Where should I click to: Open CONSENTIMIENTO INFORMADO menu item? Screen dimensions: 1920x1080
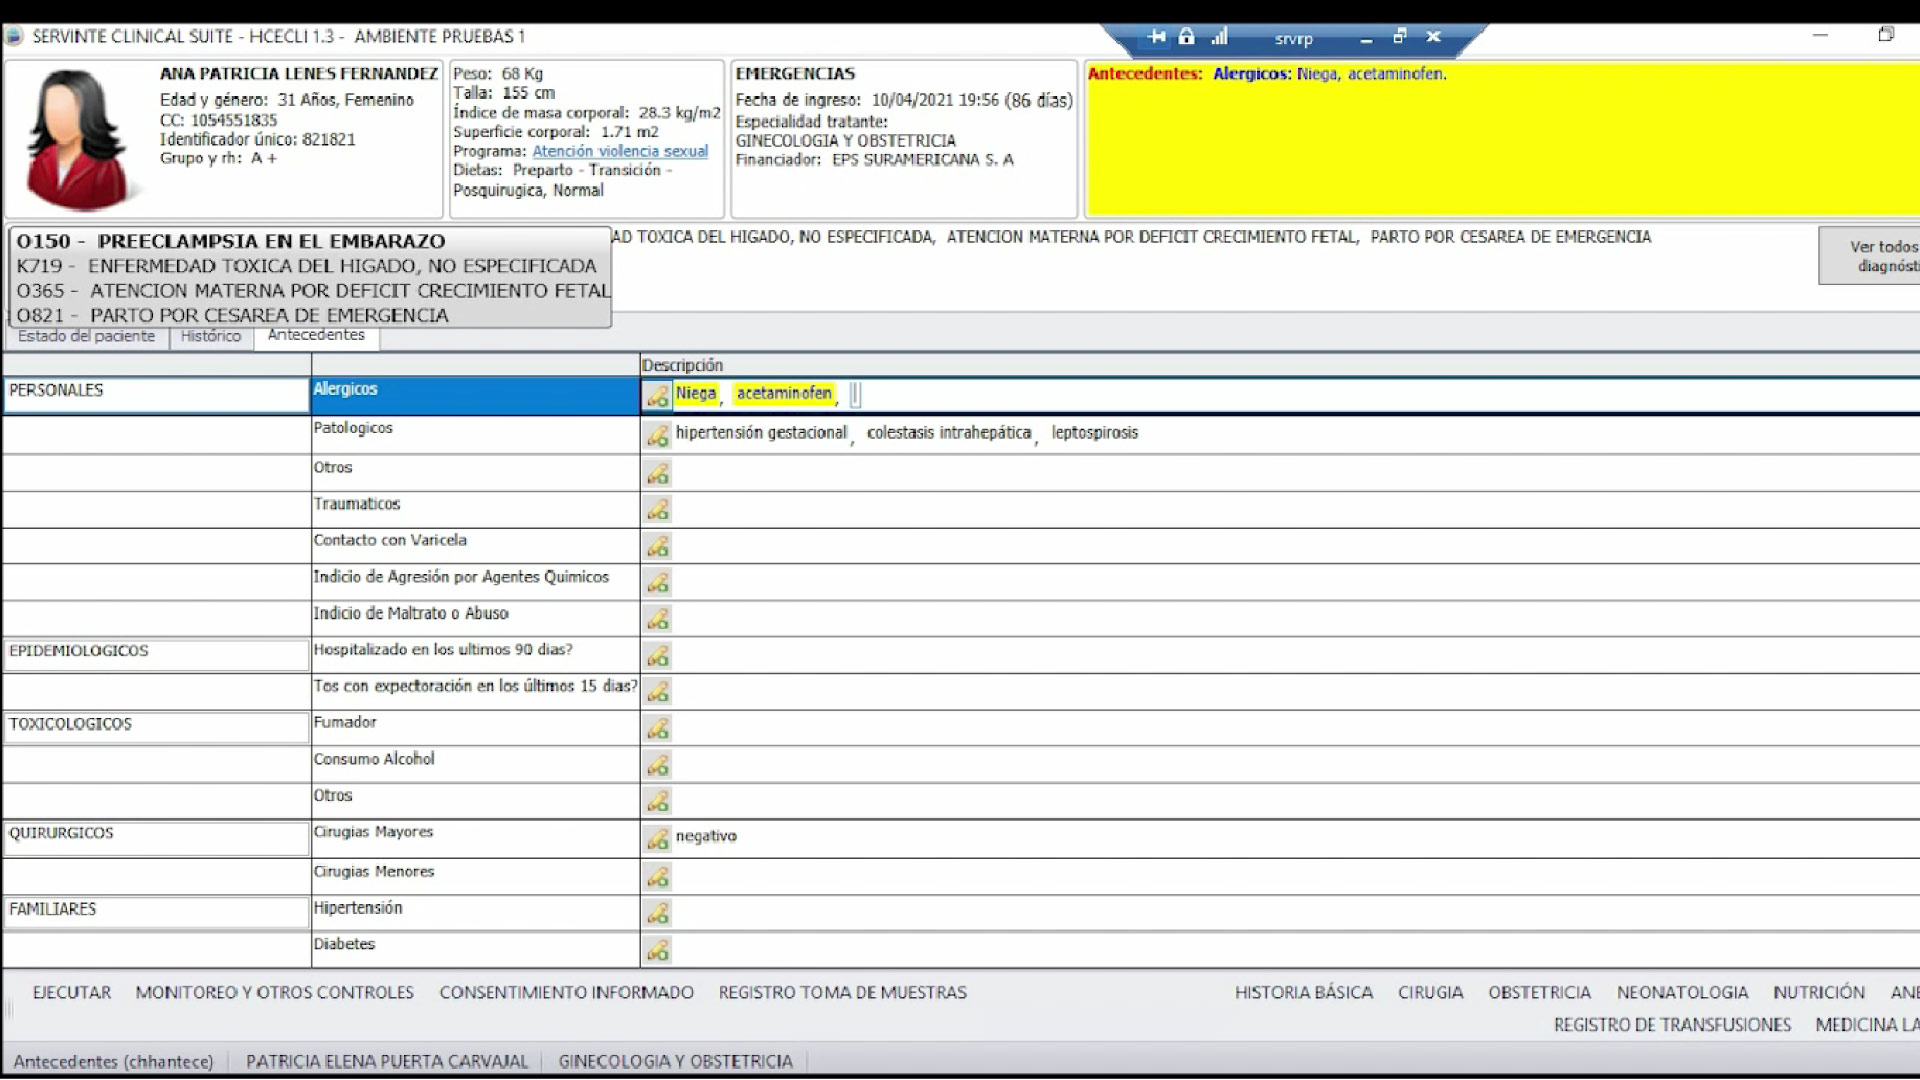[x=566, y=992]
